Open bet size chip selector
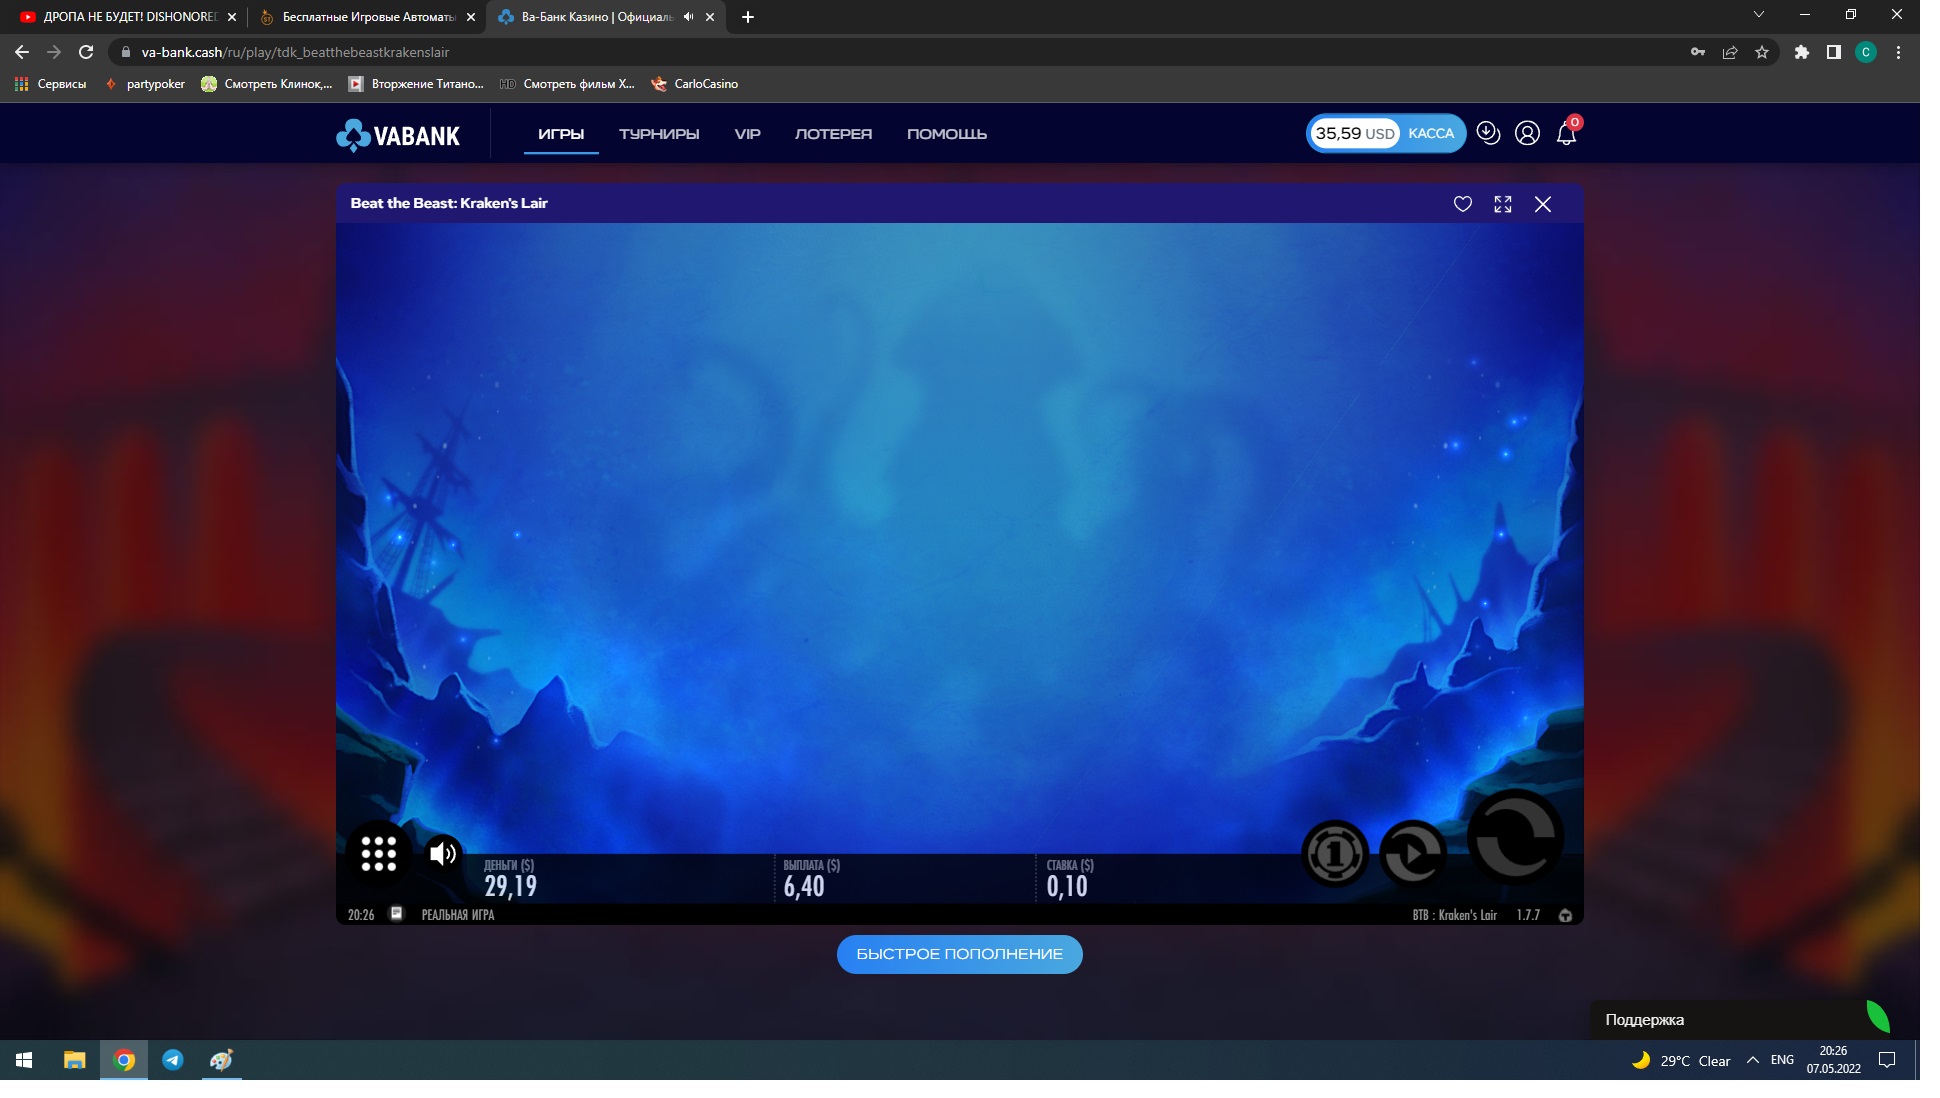Screen dimensions: 1940x1098 point(1334,853)
